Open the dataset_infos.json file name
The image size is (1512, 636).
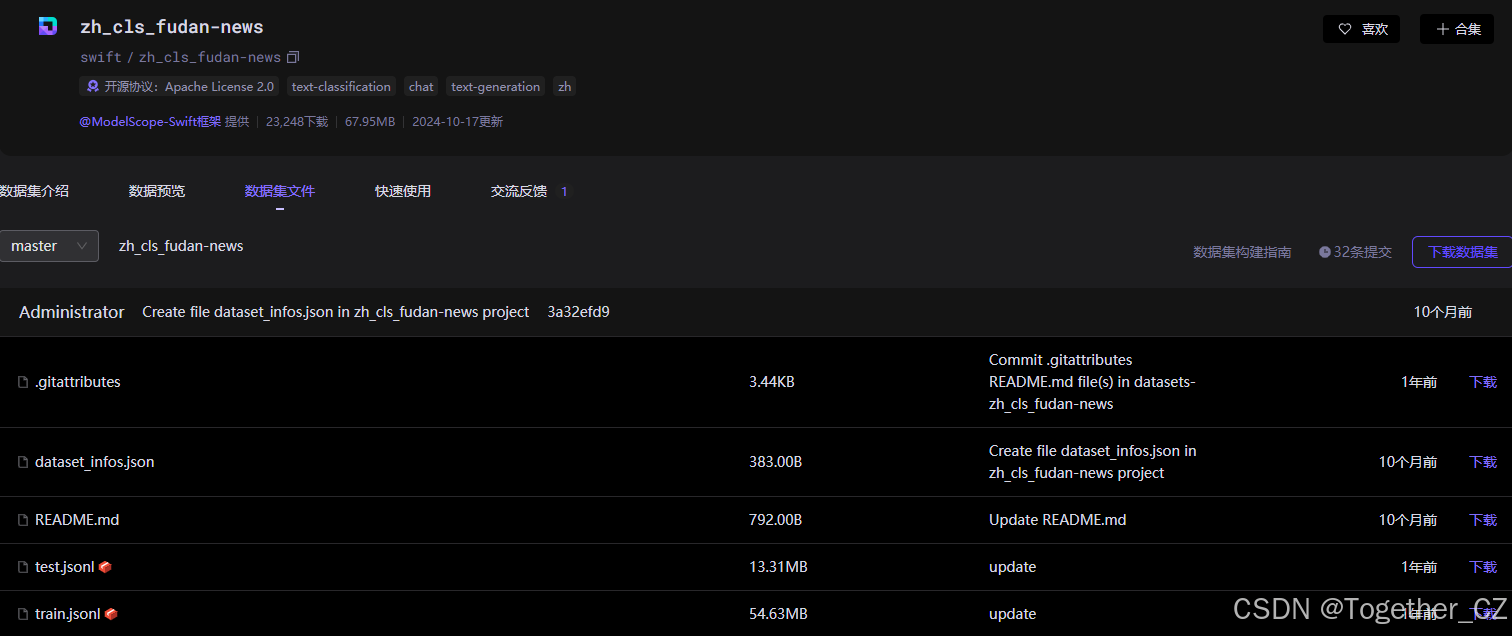[95, 462]
